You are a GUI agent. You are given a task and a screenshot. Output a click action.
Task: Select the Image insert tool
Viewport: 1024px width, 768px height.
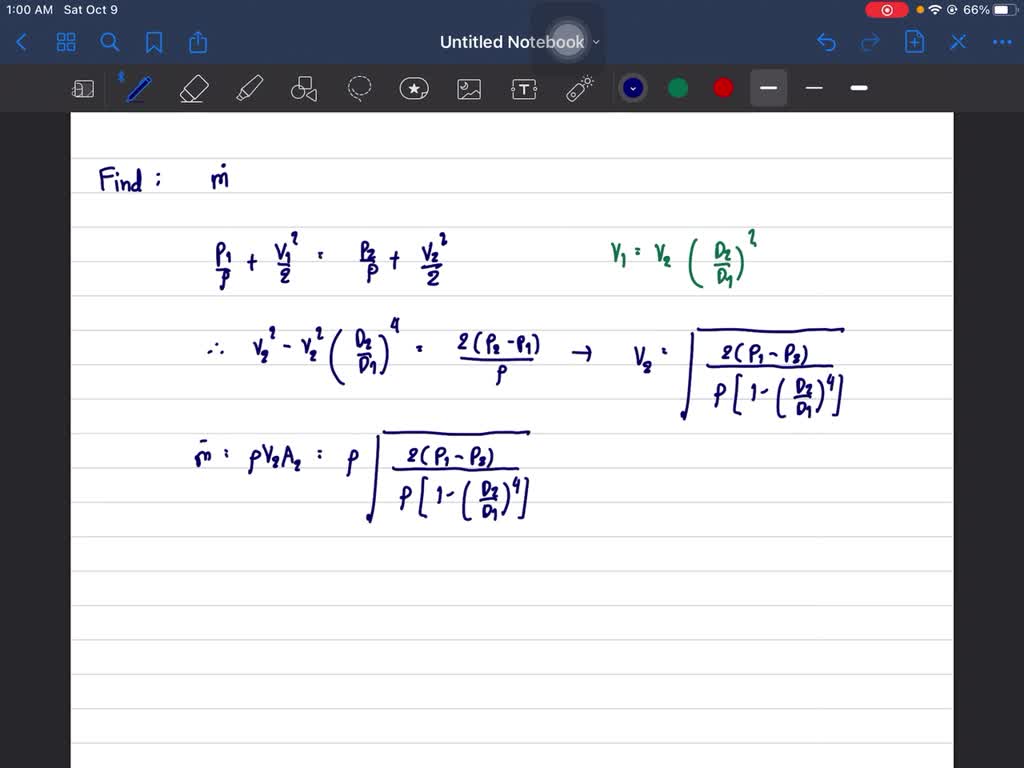tap(469, 89)
